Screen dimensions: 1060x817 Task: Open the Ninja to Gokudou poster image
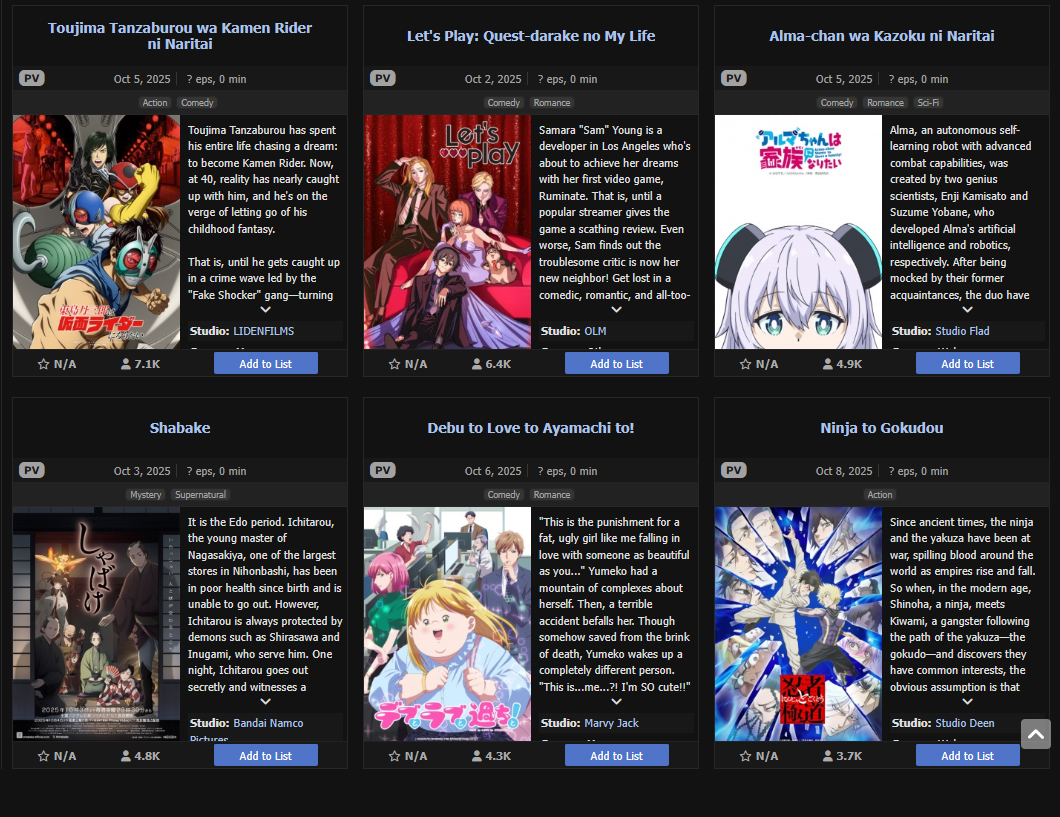pyautogui.click(x=798, y=624)
